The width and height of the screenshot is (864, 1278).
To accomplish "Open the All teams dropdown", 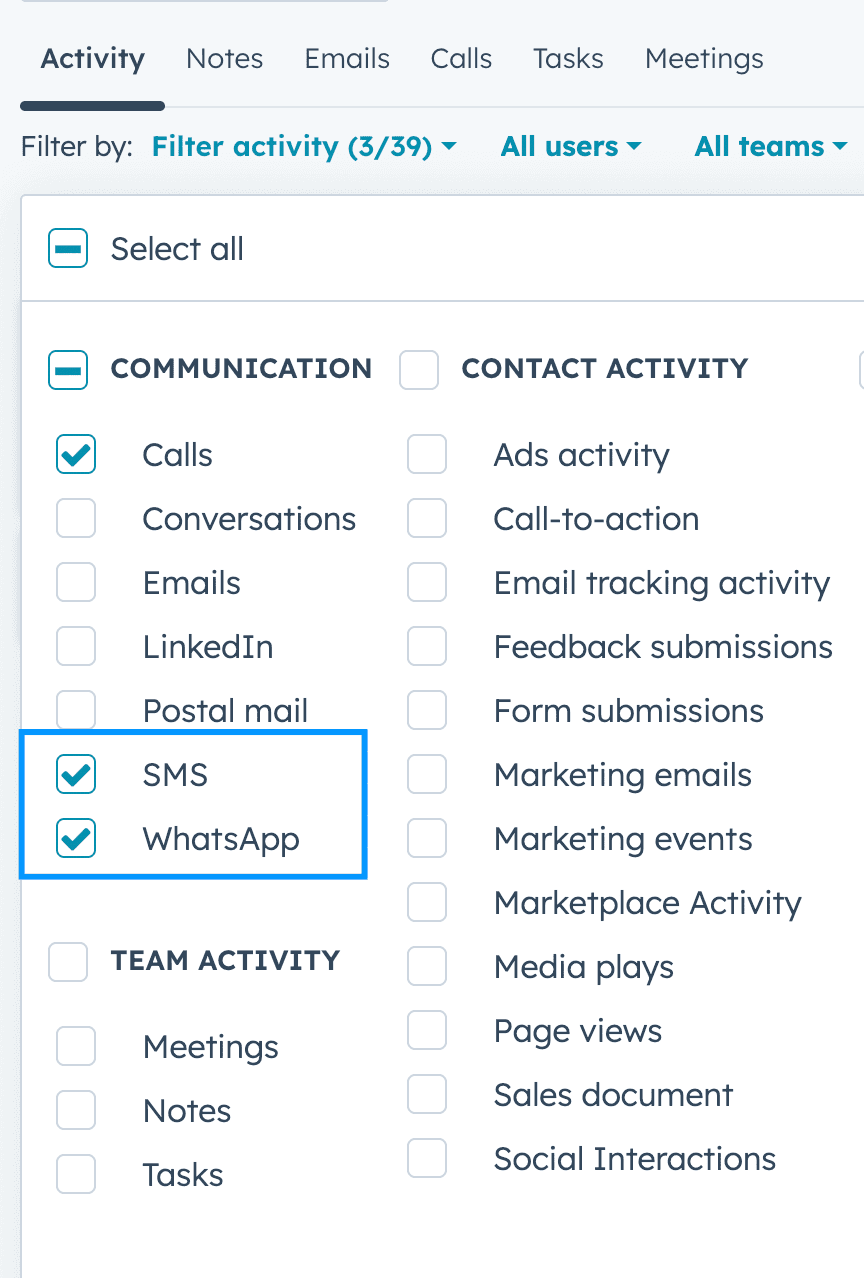I will (771, 147).
